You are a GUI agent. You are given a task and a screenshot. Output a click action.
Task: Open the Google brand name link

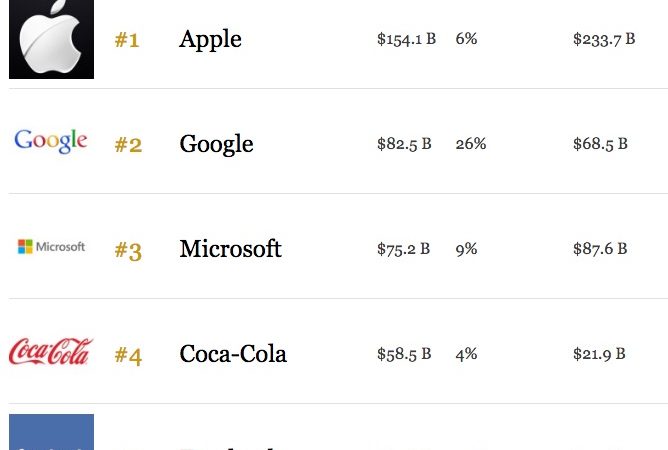click(x=216, y=144)
